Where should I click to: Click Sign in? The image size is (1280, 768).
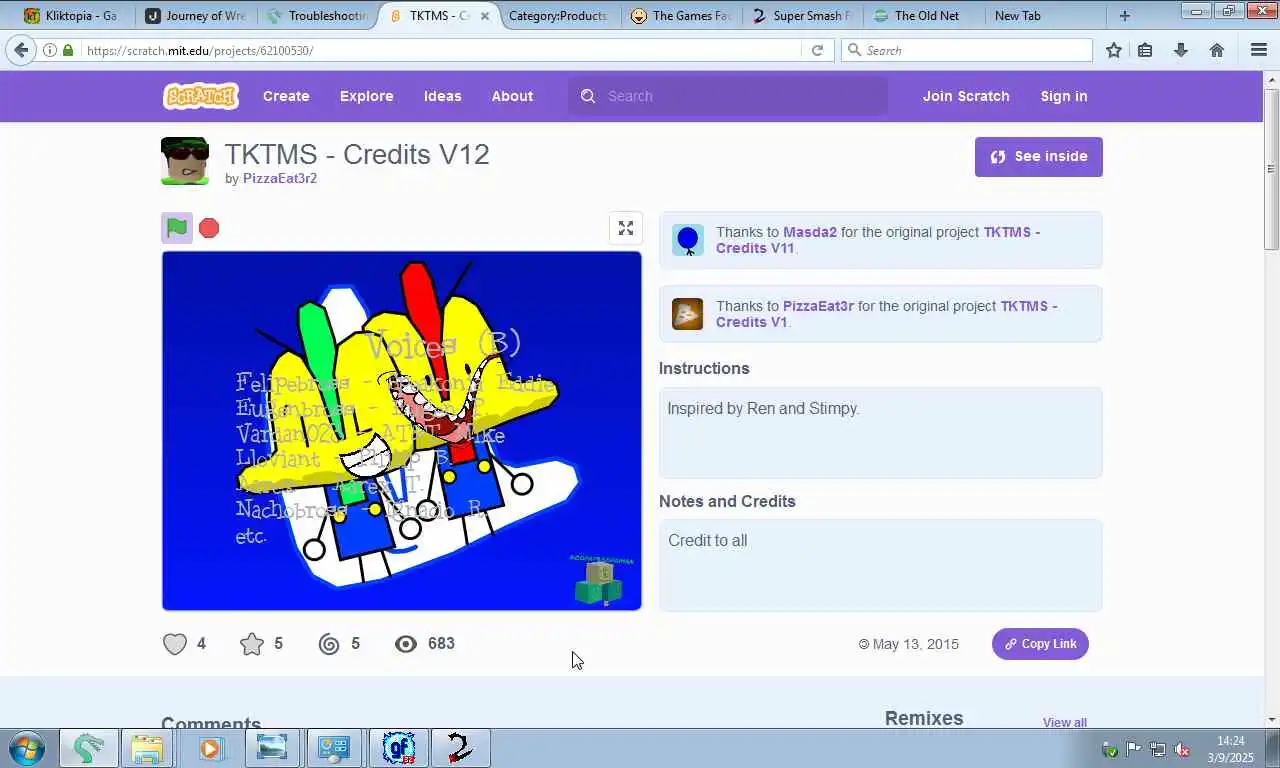(1063, 96)
